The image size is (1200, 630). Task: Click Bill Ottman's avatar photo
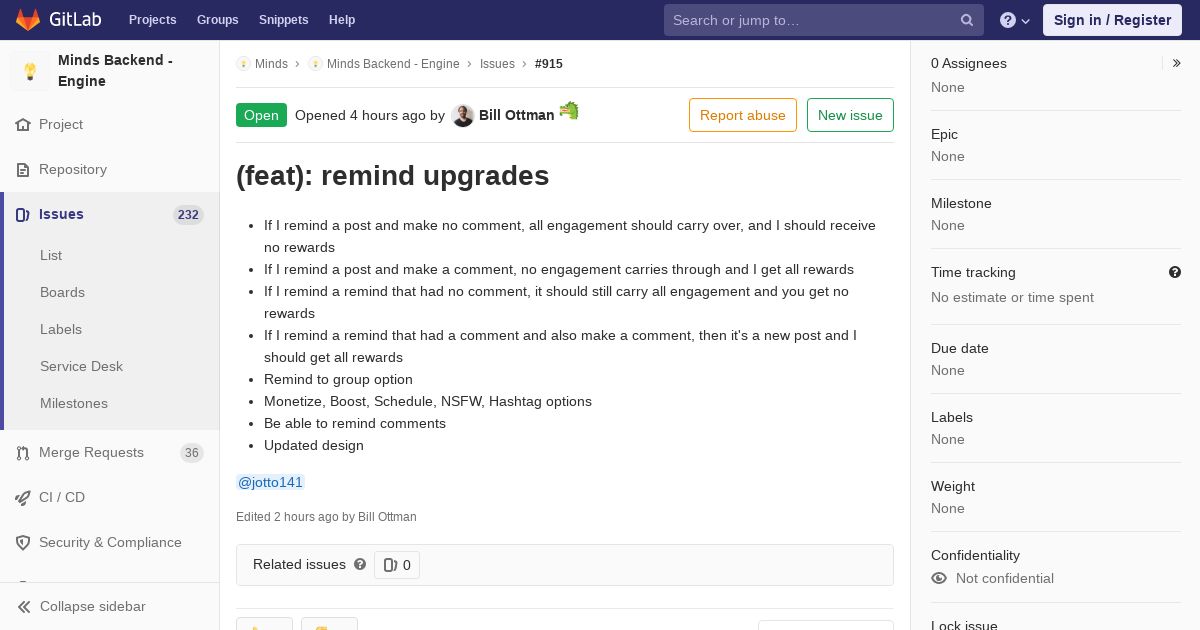462,116
